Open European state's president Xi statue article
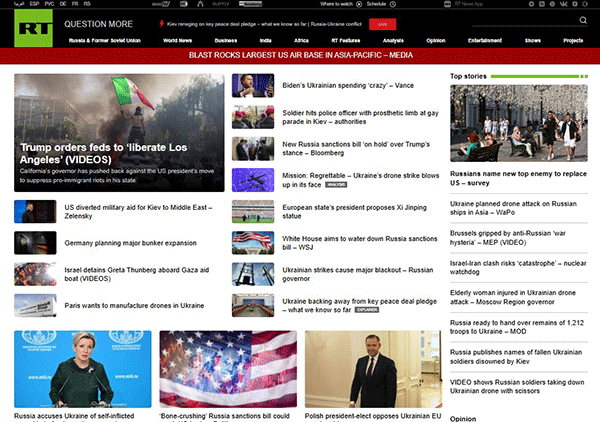This screenshot has height=422, width=600. (x=354, y=212)
